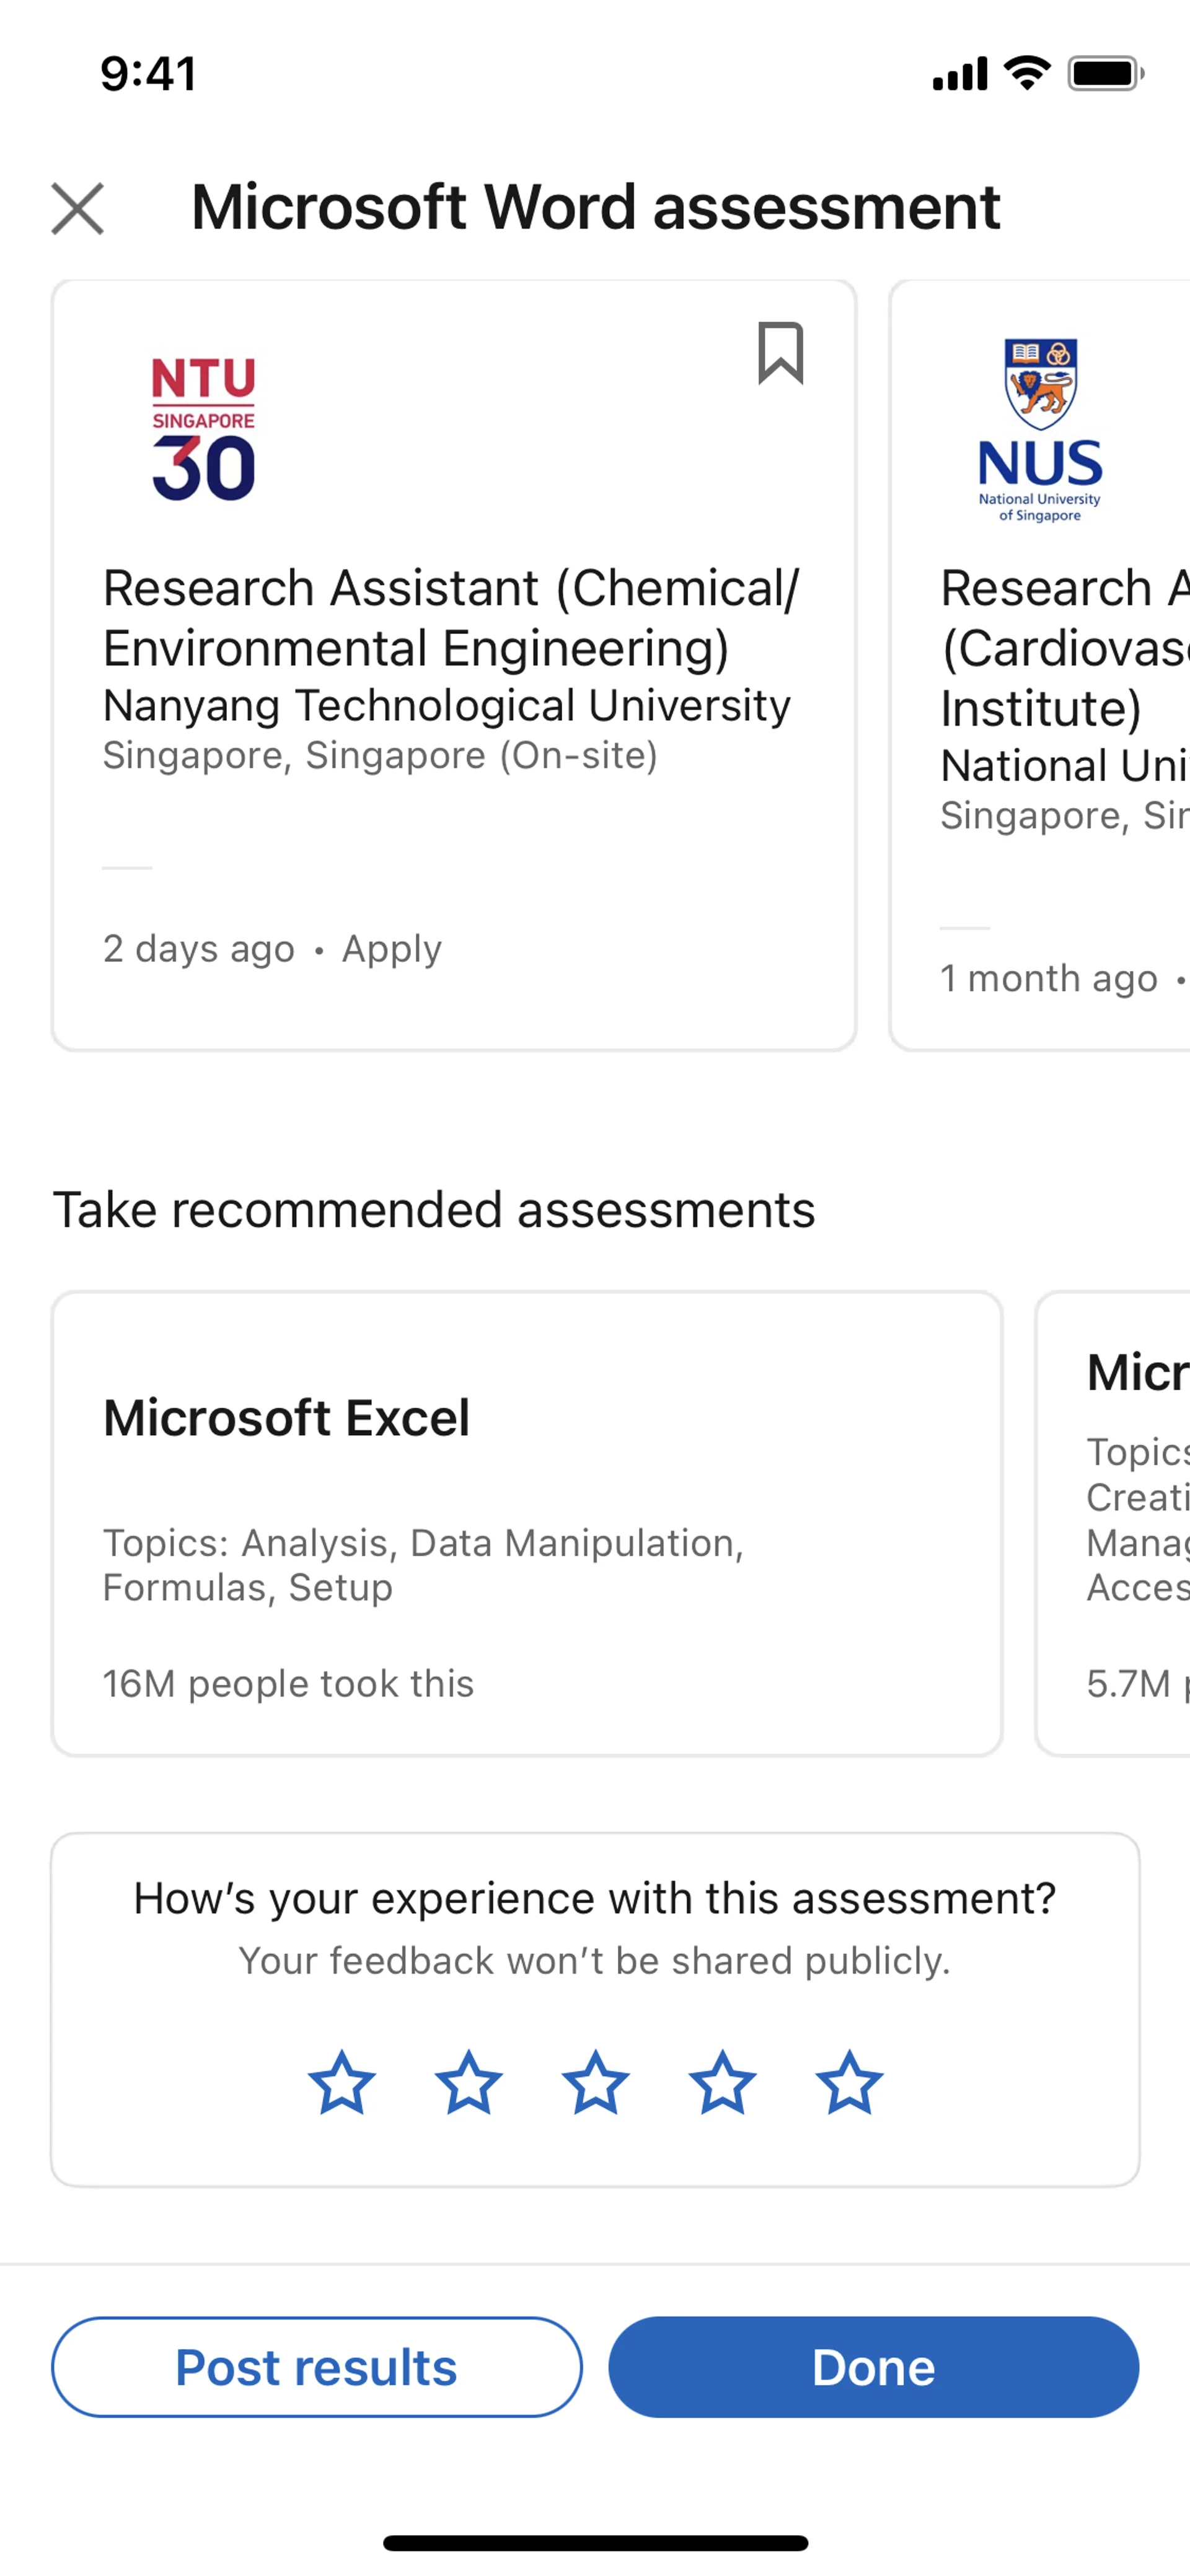1190x2576 pixels.
Task: Tap the Singapore (On-site) location text
Action: pos(380,756)
